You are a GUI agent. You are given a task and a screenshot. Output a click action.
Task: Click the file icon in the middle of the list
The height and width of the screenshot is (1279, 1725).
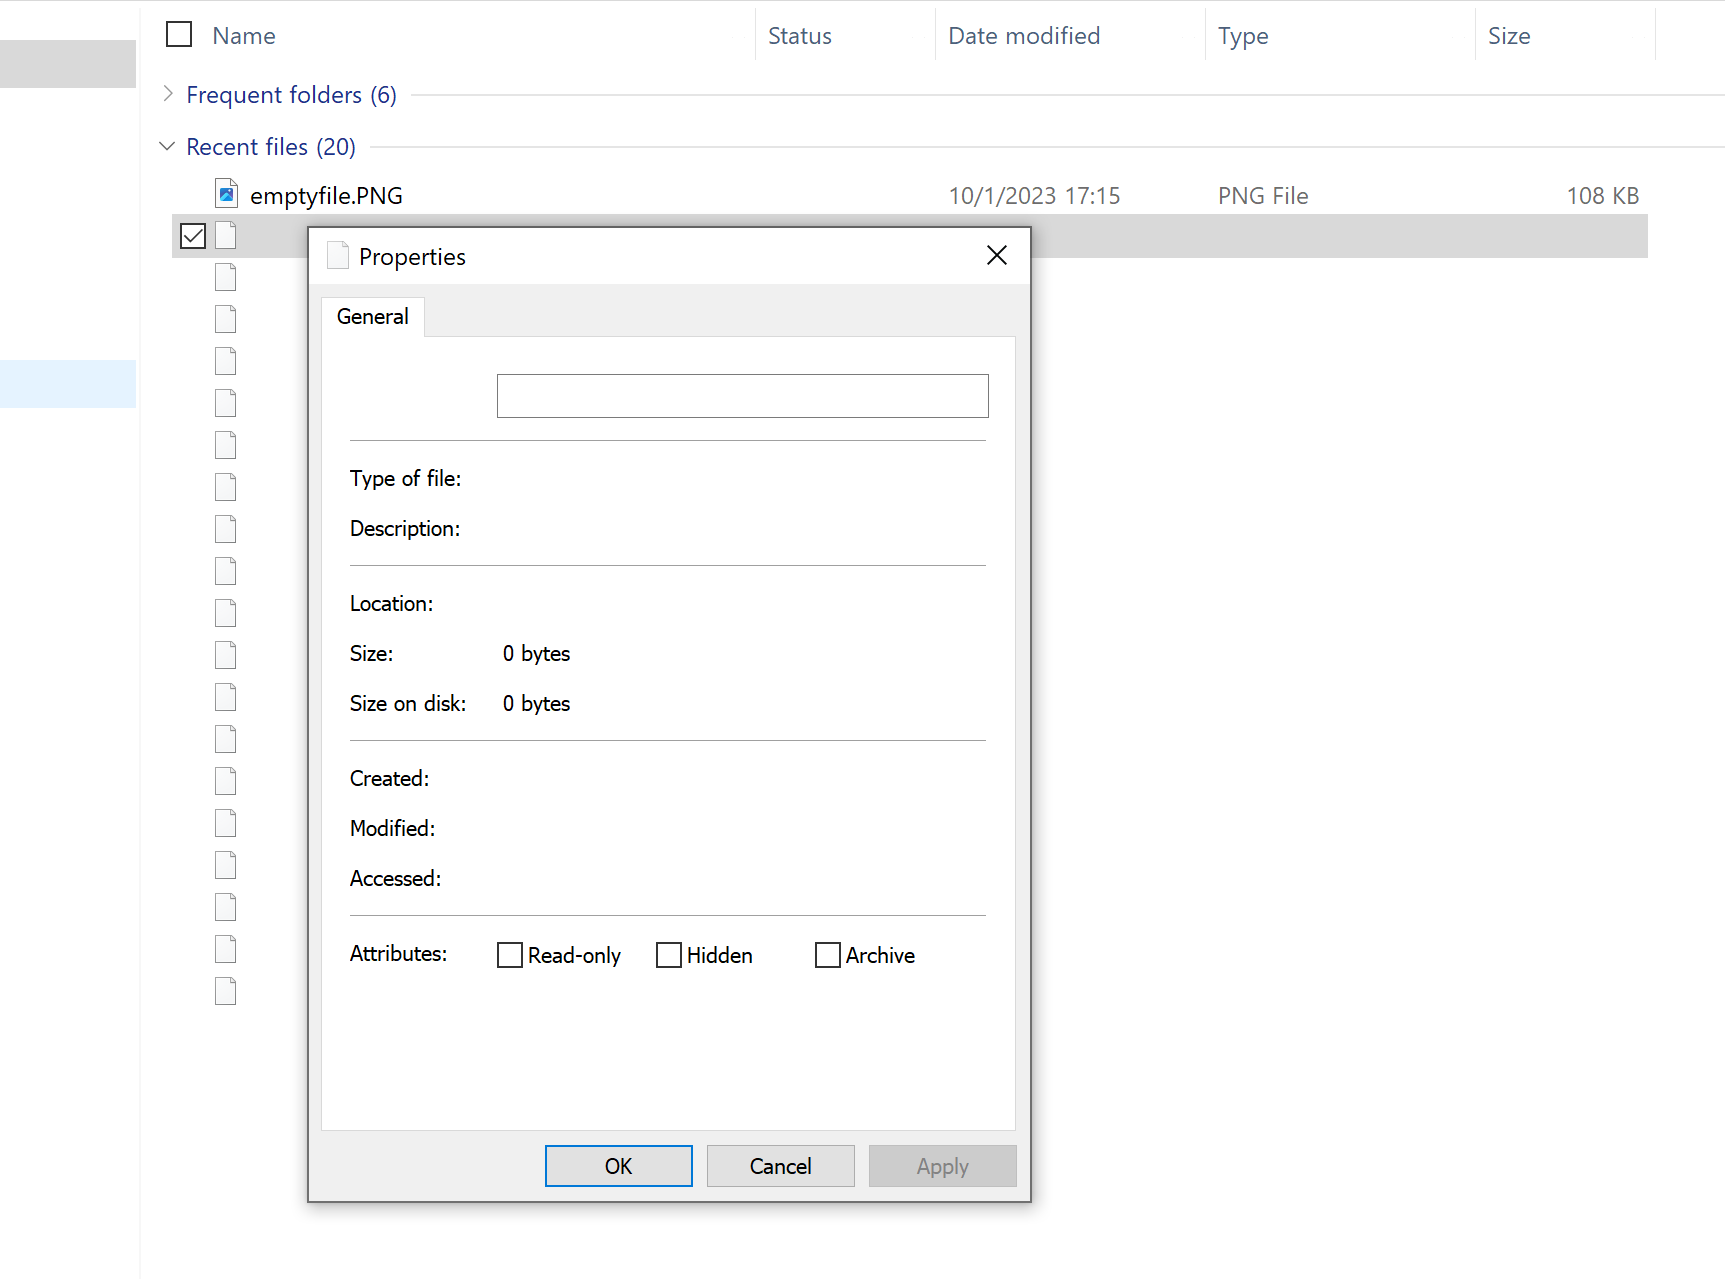(225, 613)
